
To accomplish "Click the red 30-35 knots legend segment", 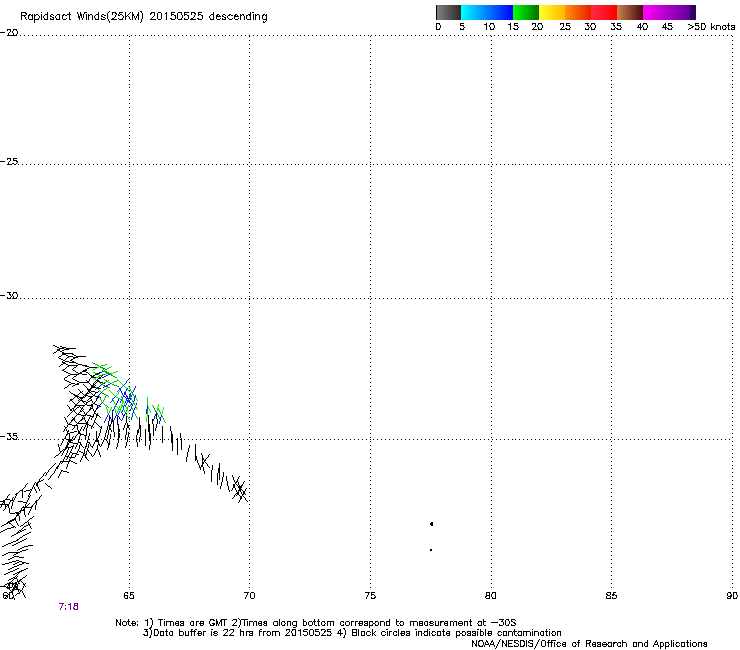I will pos(604,12).
